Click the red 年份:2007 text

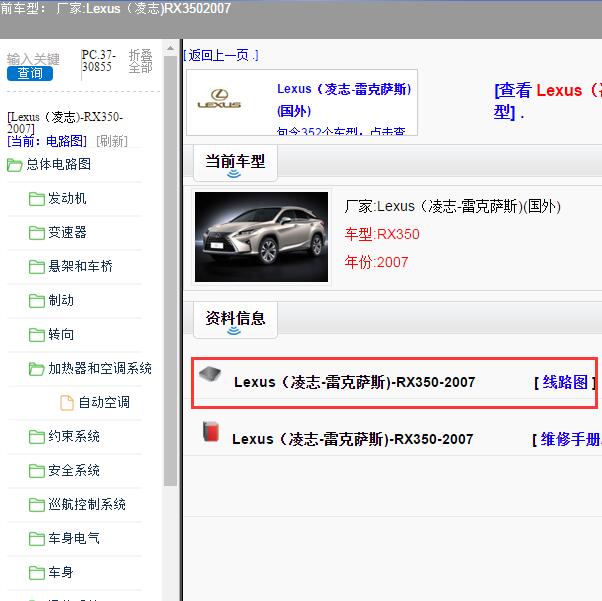pyautogui.click(x=376, y=262)
